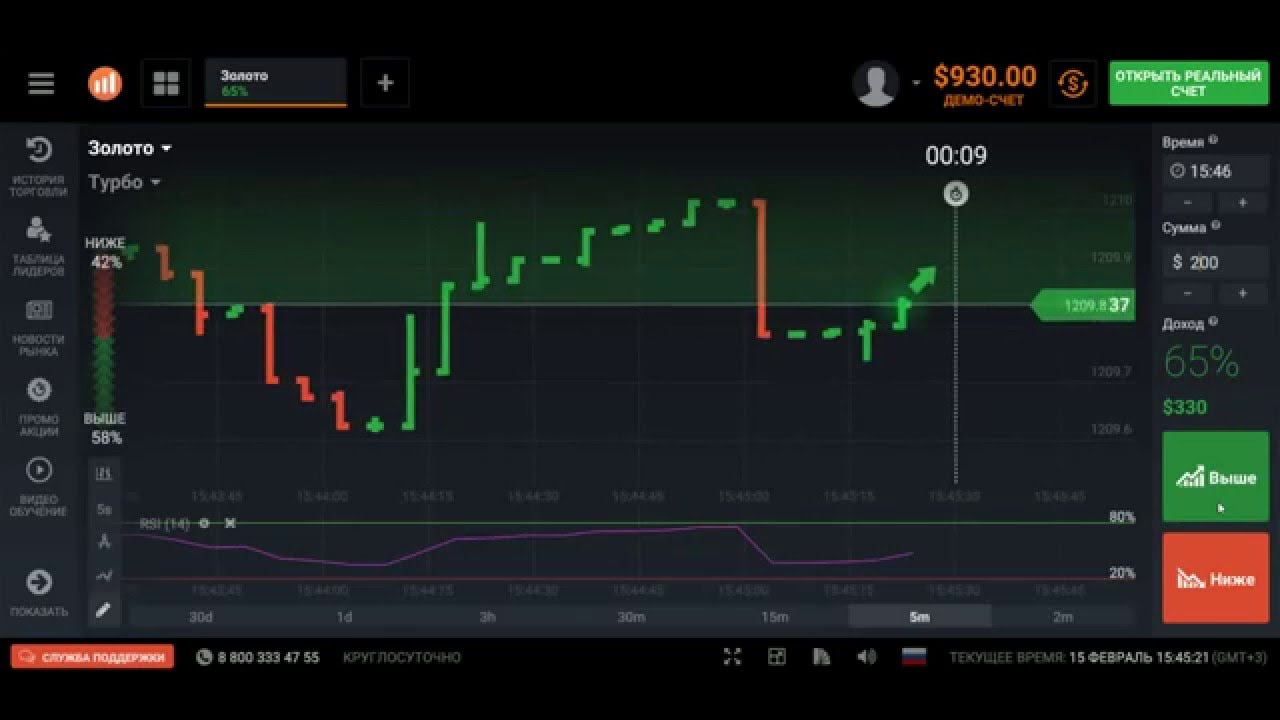The height and width of the screenshot is (720, 1280).
Task: Open Таблица лидеров sidebar item
Action: tap(39, 246)
